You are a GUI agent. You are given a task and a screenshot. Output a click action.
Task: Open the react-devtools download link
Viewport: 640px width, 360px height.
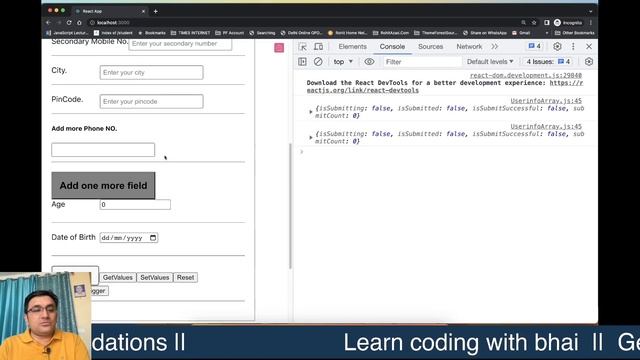[x=445, y=87]
